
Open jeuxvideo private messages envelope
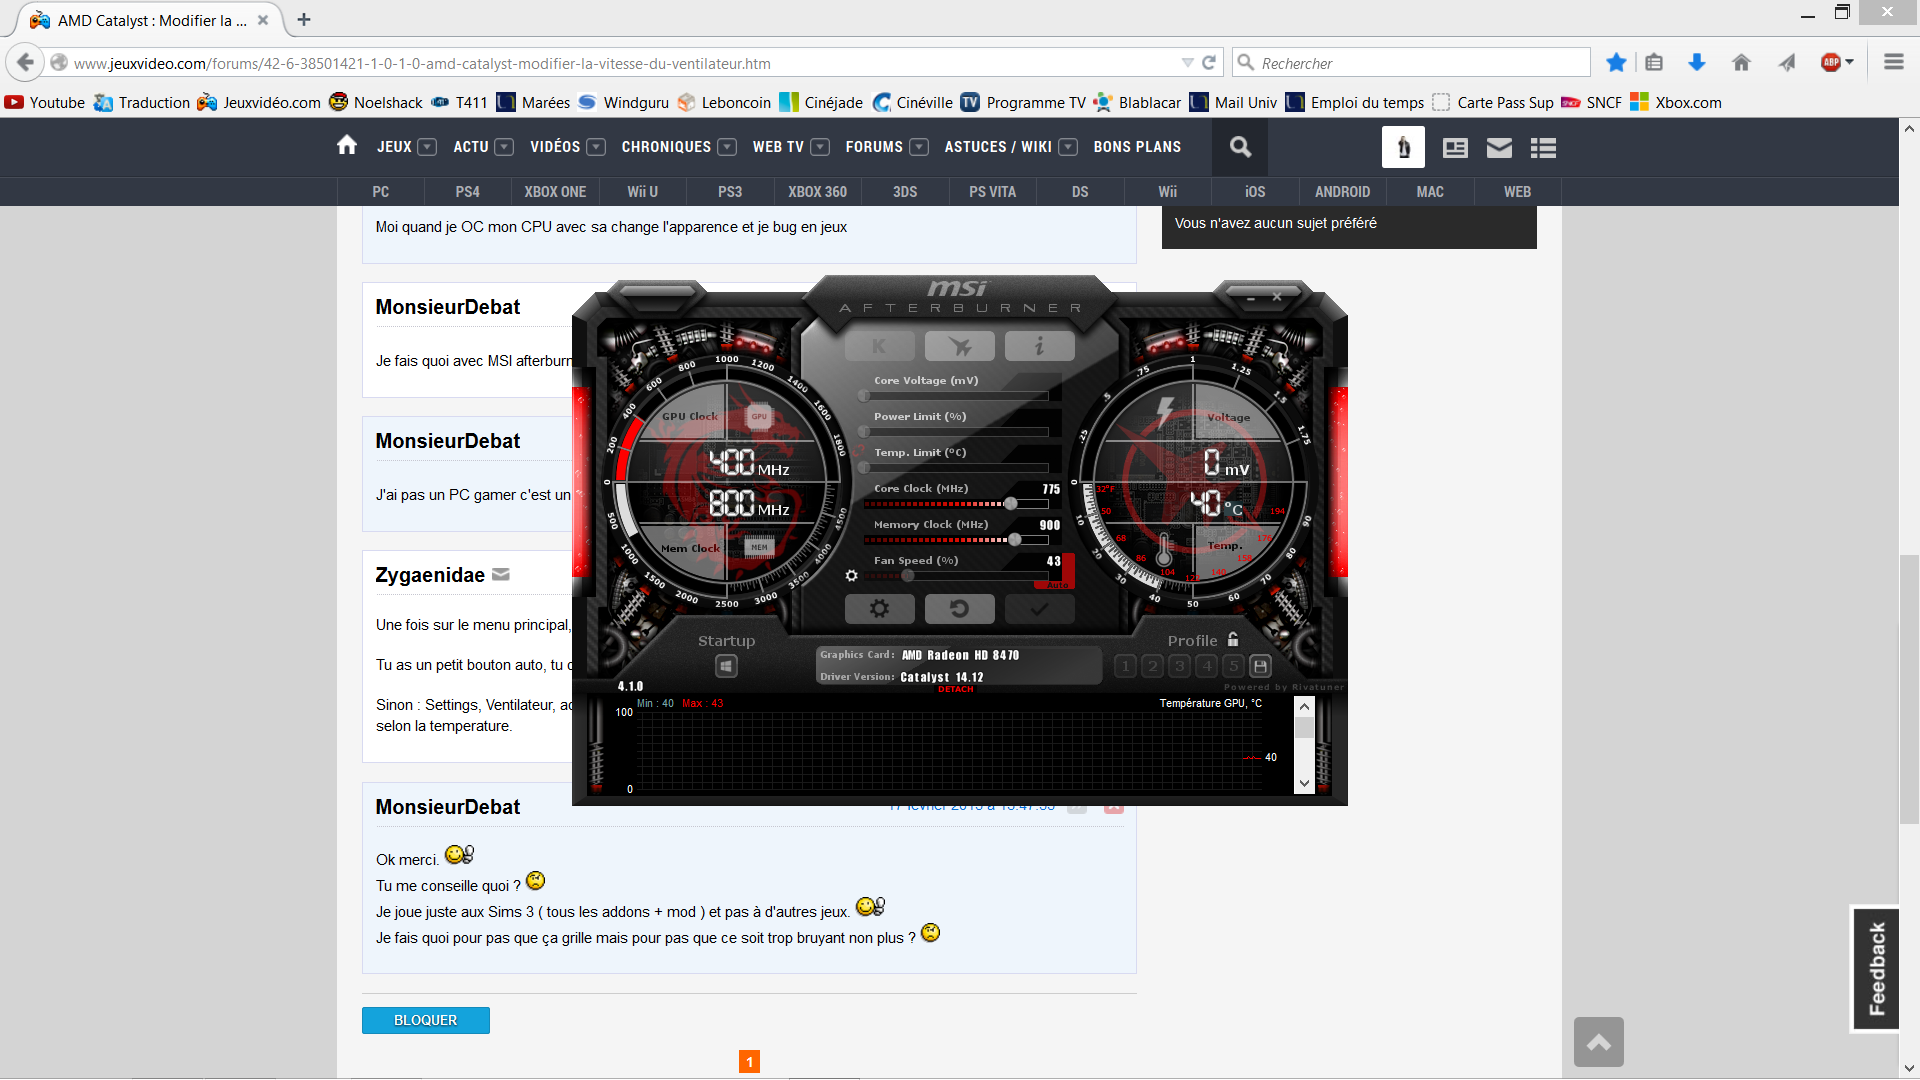click(1499, 148)
